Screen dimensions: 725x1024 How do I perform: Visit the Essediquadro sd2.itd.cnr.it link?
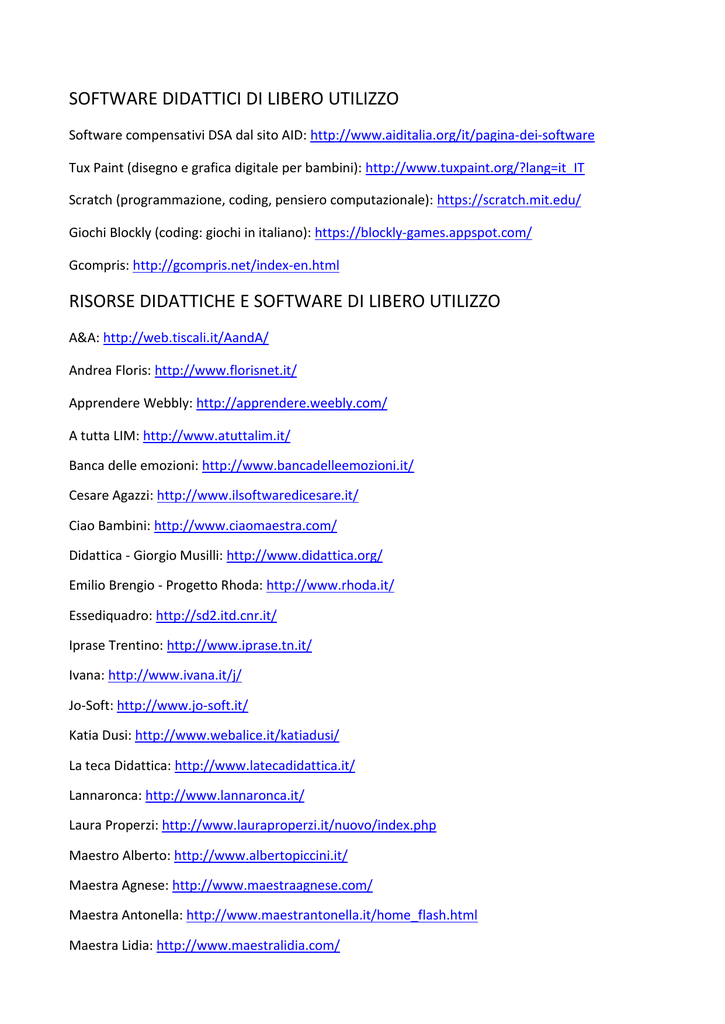coord(216,615)
